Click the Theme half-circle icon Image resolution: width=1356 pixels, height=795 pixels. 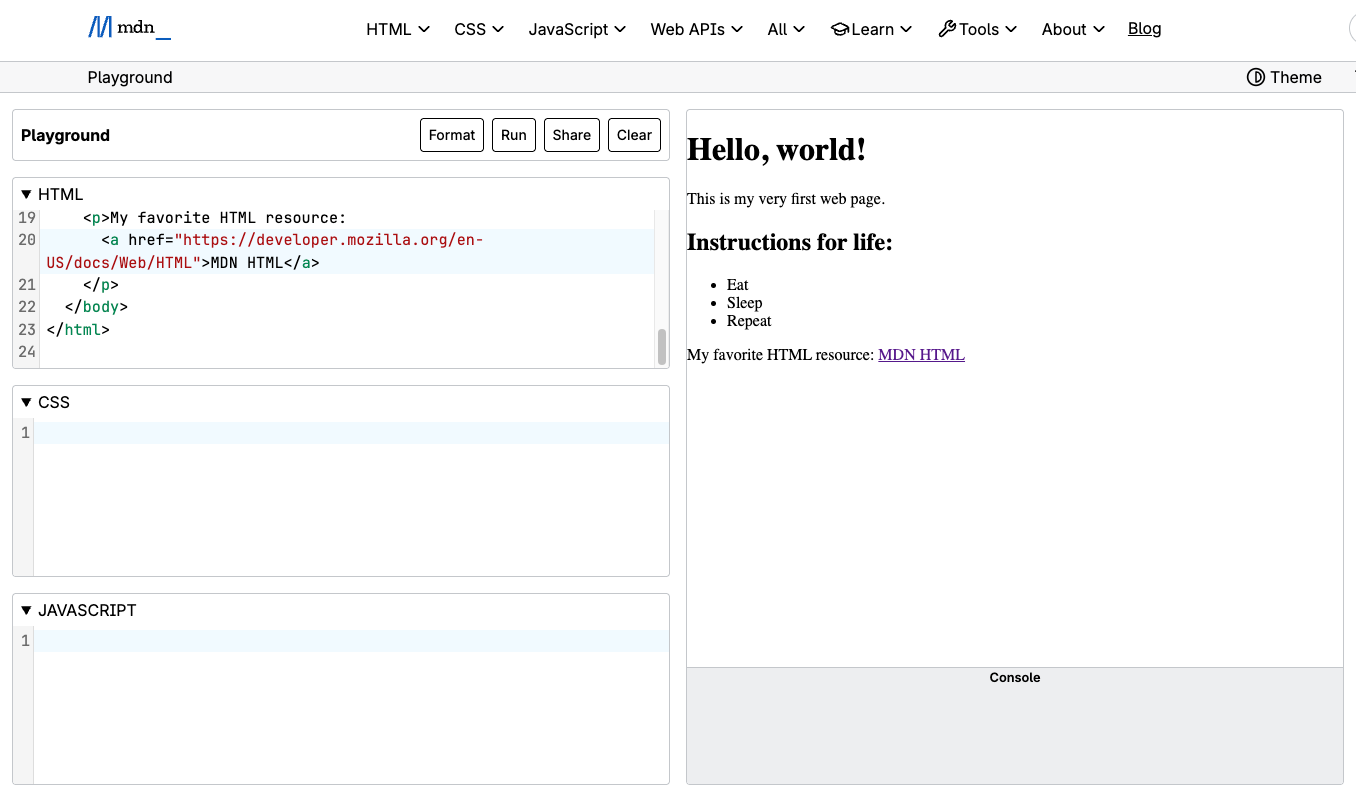click(x=1256, y=77)
